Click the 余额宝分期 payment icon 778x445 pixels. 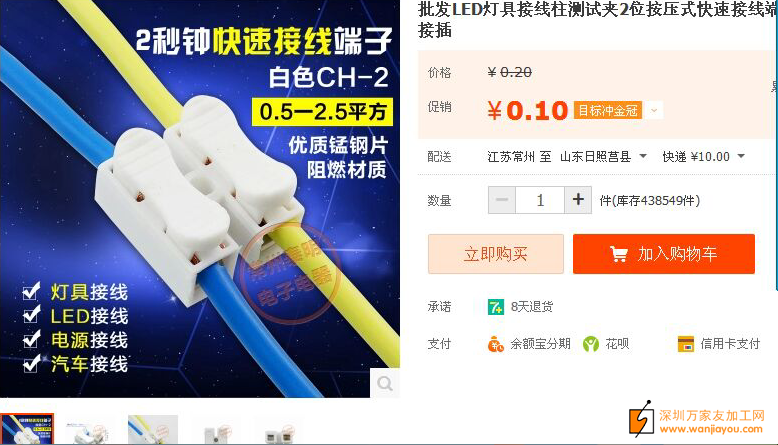tap(496, 344)
